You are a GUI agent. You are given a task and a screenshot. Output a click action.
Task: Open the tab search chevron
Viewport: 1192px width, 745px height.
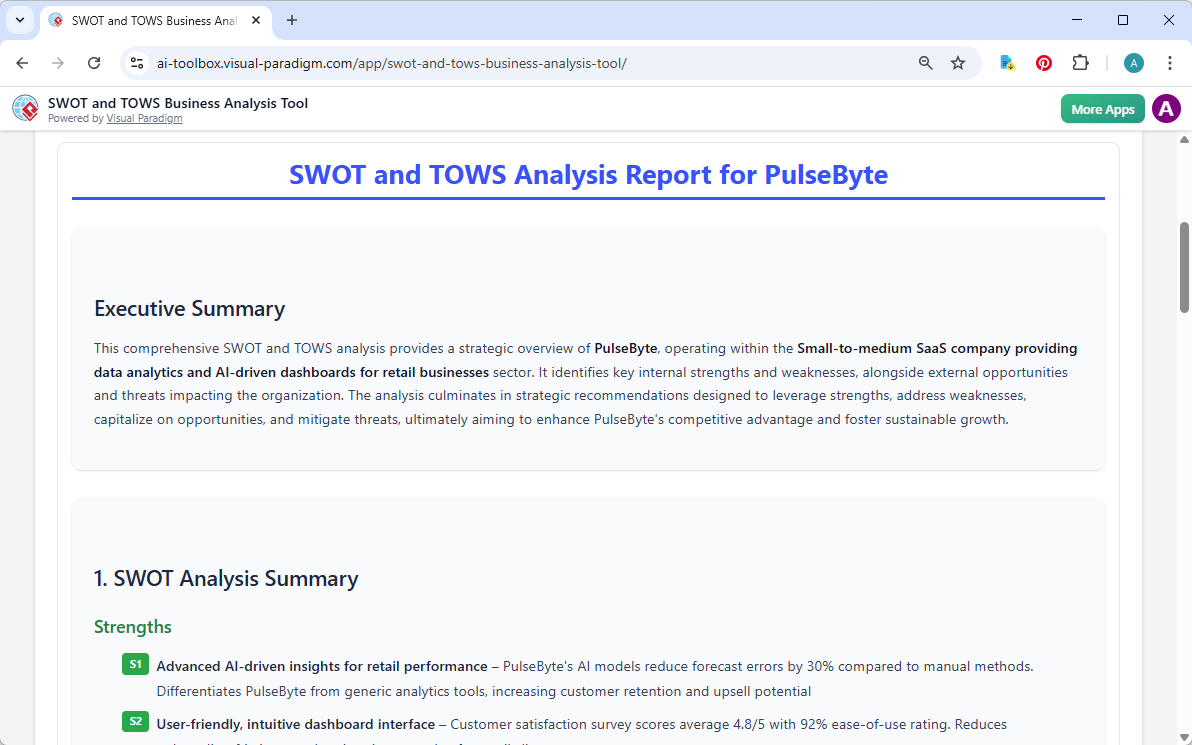coord(19,20)
